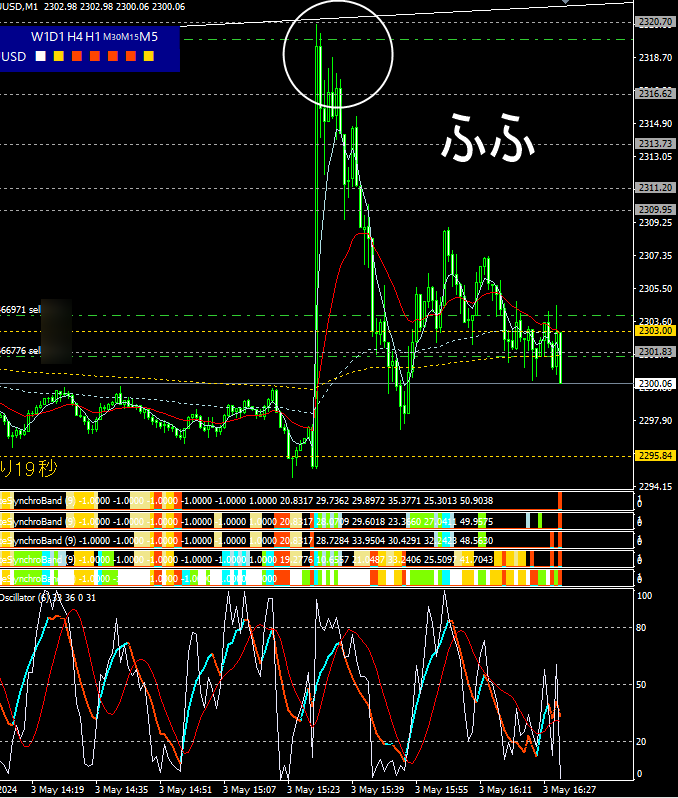
Task: Click the 3 May 16:11 time label
Action: pyautogui.click(x=505, y=790)
